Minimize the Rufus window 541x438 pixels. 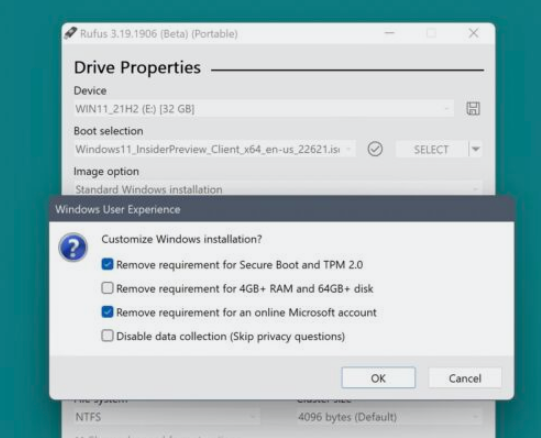coord(390,33)
